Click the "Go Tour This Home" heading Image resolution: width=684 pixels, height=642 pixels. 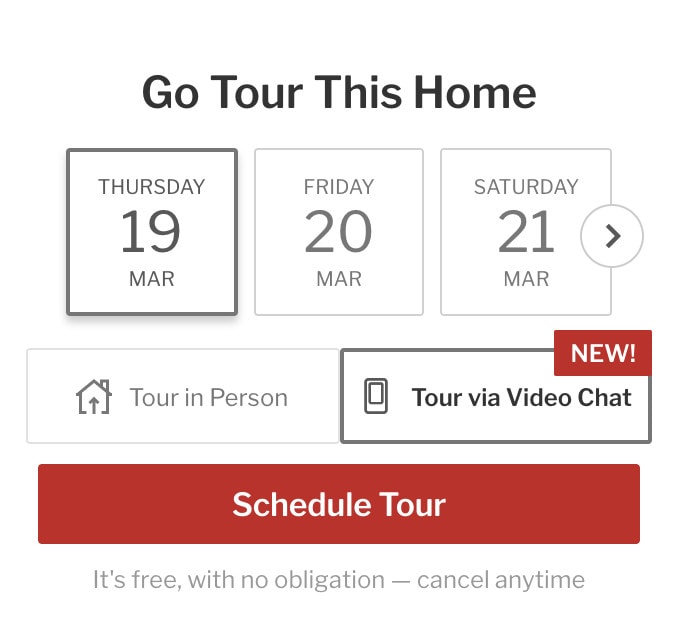[x=339, y=93]
